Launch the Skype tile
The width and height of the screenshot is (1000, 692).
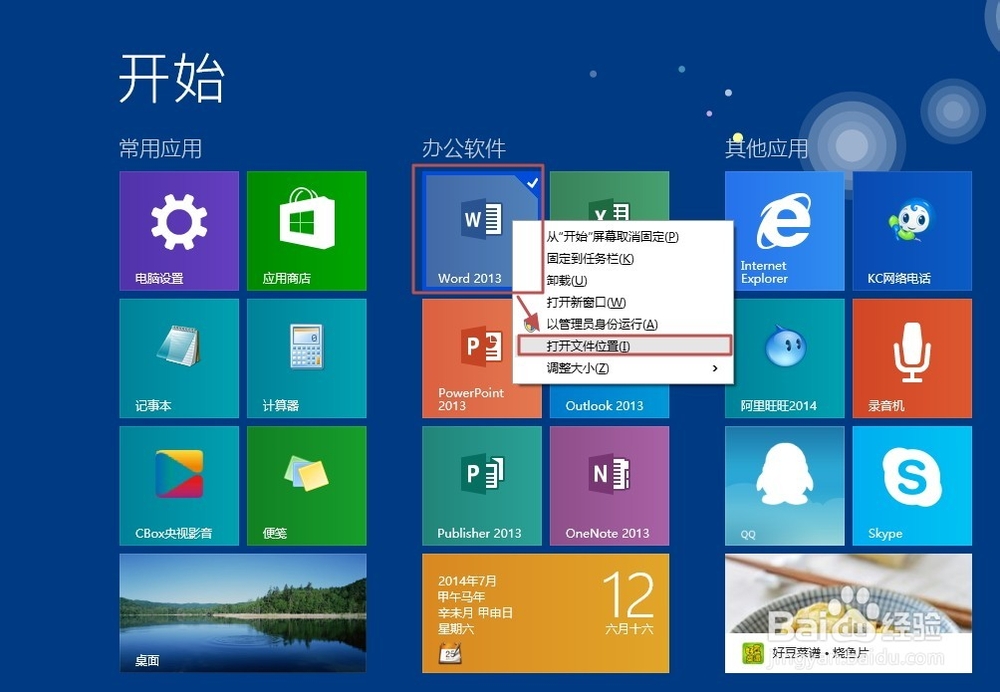[x=913, y=486]
